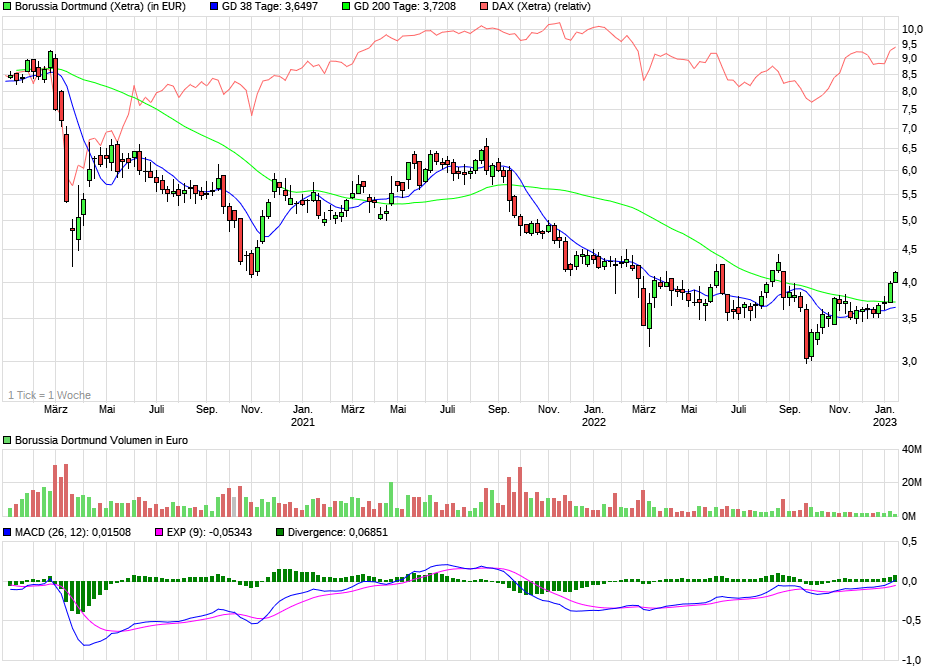Click the 0M volume axis label
Image resolution: width=940 pixels, height=670 pixels.
[909, 516]
